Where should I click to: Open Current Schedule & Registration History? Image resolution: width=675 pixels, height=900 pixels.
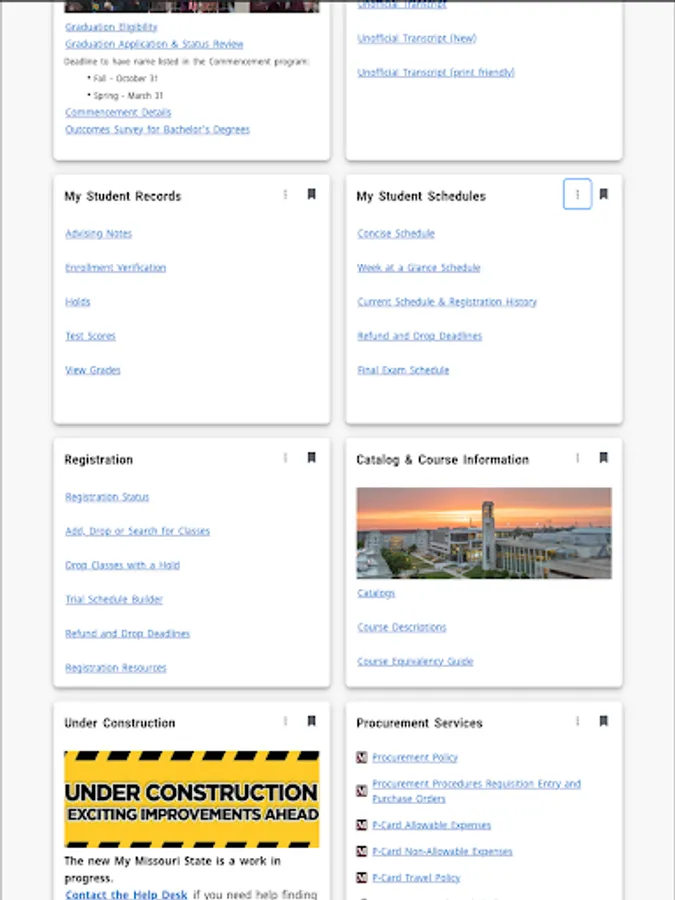pyautogui.click(x=447, y=302)
